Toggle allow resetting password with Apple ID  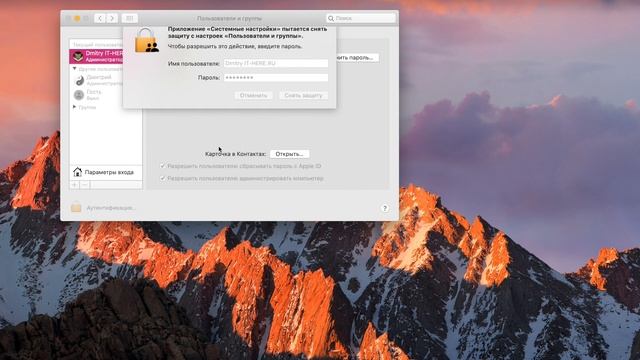(162, 166)
